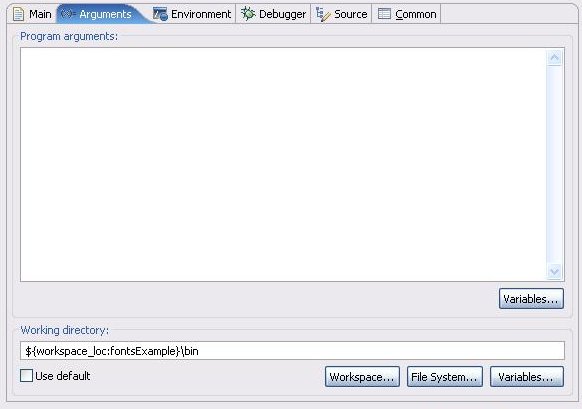This screenshot has width=582, height=409.
Task: Click the Program arguments label
Action: [69, 36]
